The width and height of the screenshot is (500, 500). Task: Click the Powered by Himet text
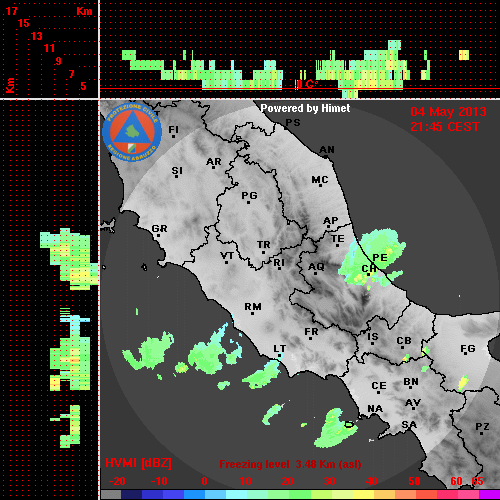click(x=305, y=108)
